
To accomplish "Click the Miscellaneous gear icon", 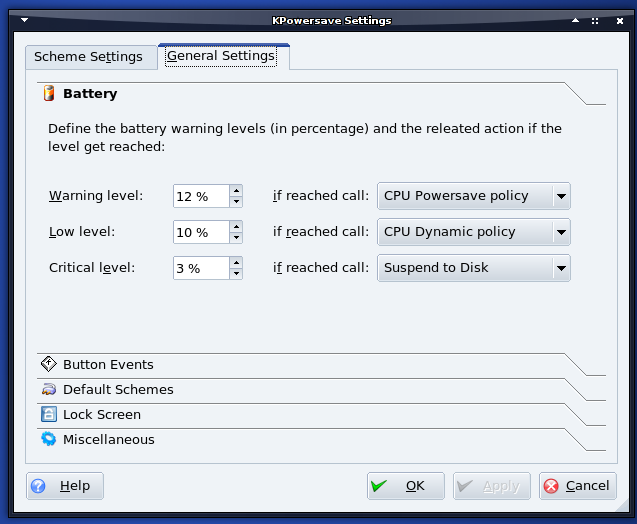I will (49, 439).
